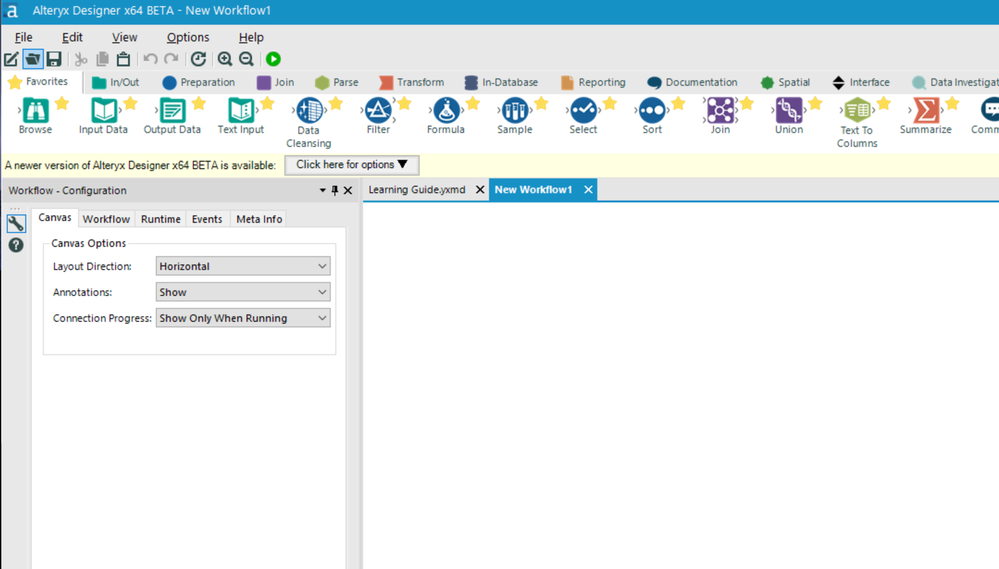Image resolution: width=999 pixels, height=569 pixels.
Task: Open the Annotations dropdown
Action: click(243, 292)
